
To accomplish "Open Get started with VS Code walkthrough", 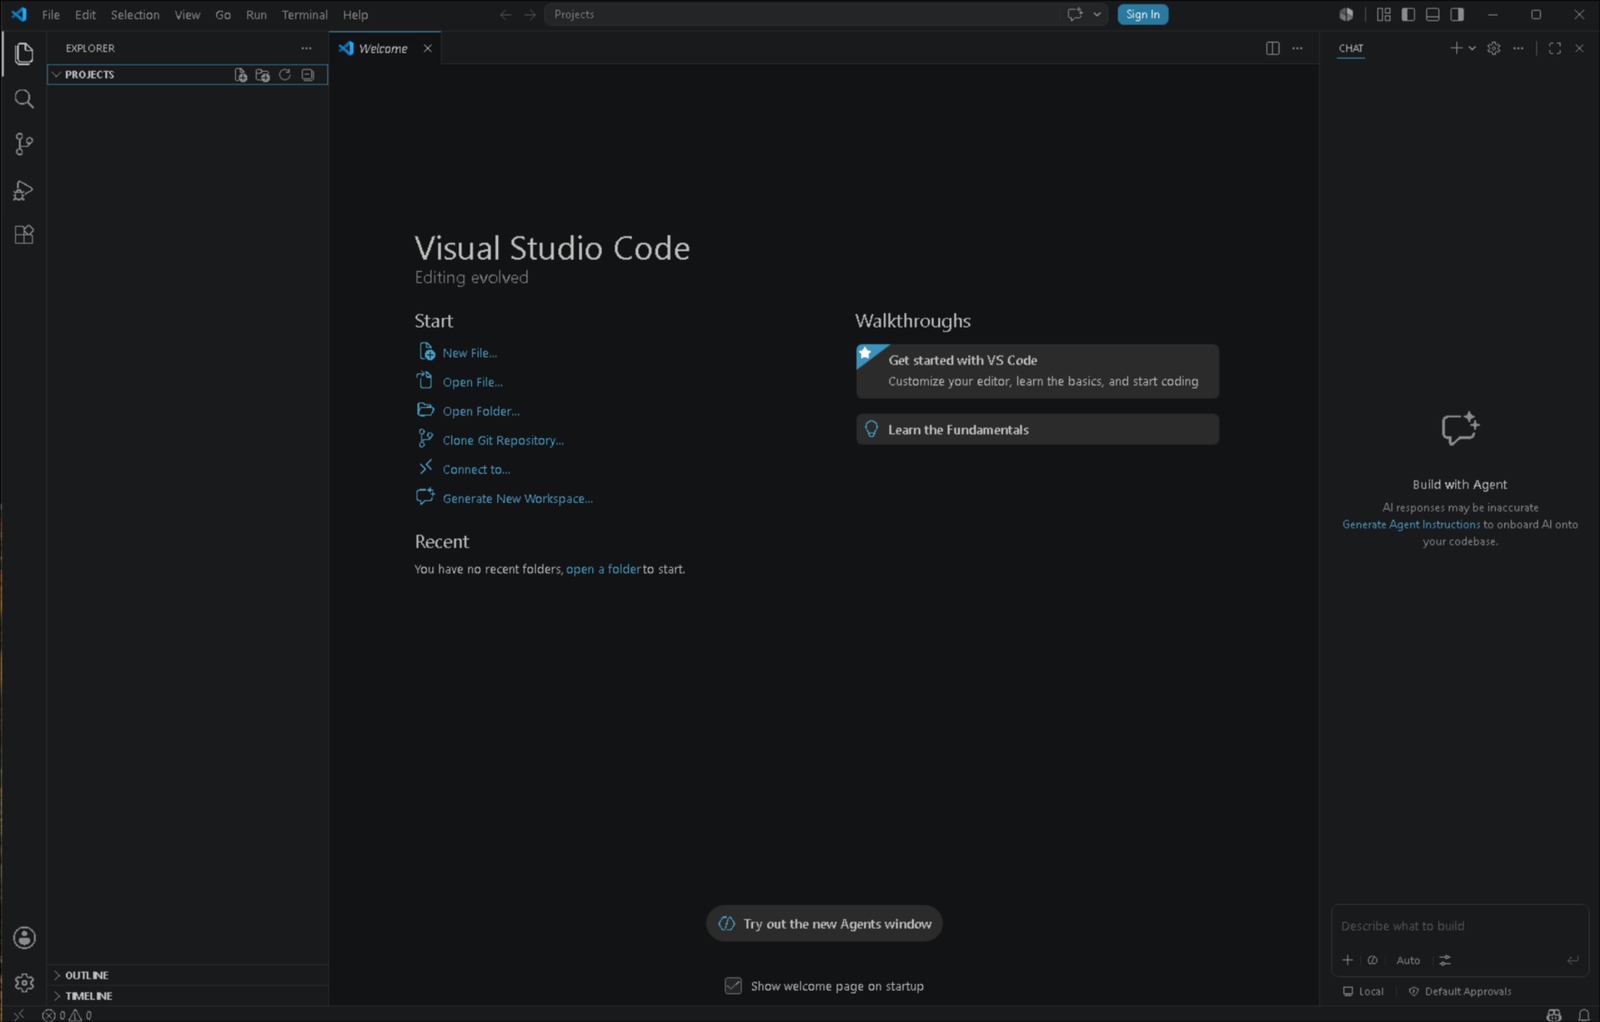I will (x=1037, y=371).
